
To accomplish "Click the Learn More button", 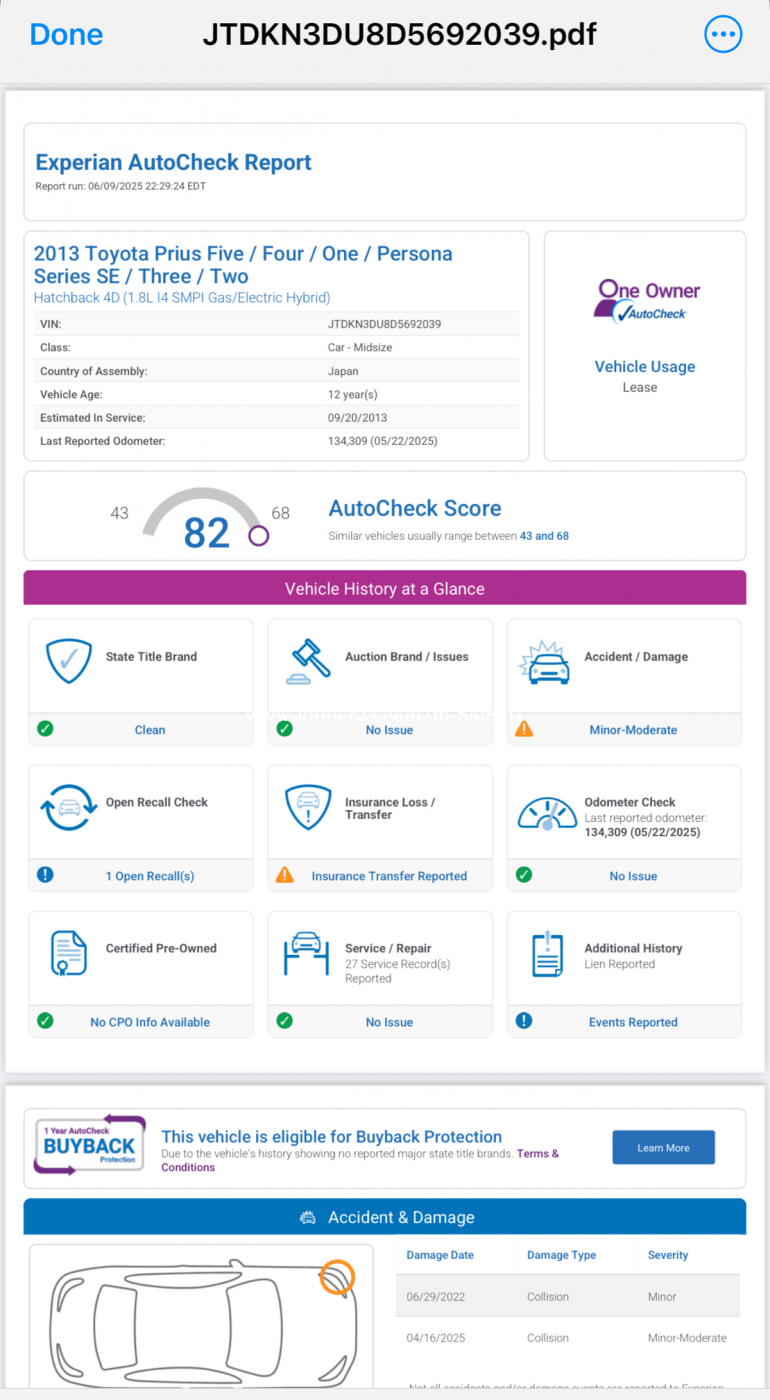I will (663, 1148).
